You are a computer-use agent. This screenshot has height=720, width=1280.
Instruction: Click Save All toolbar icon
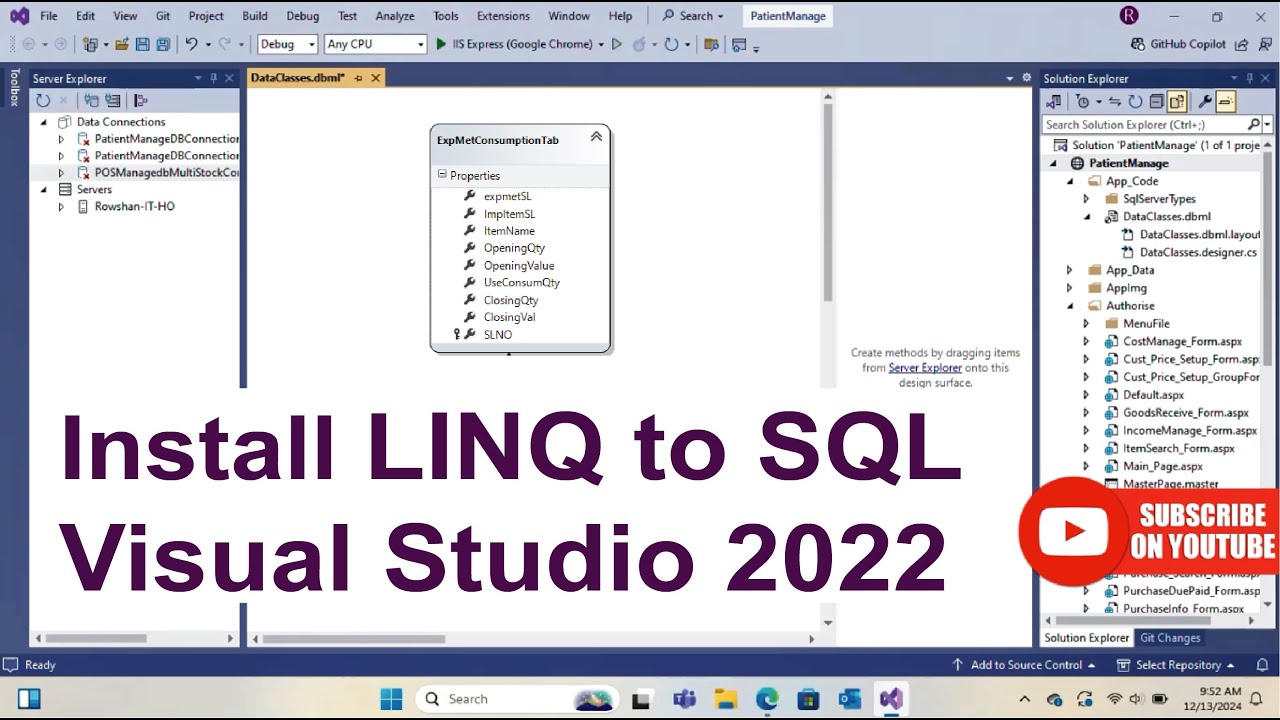click(x=162, y=44)
